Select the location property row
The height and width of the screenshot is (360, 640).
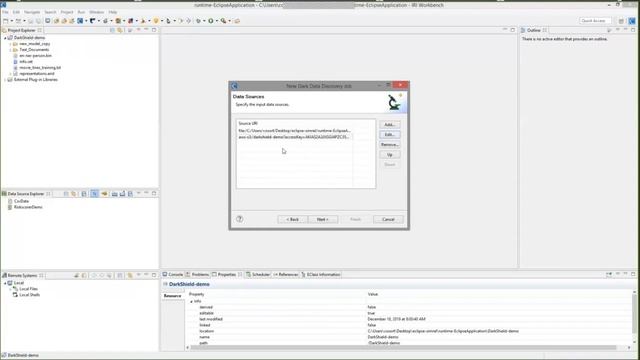[x=410, y=331]
